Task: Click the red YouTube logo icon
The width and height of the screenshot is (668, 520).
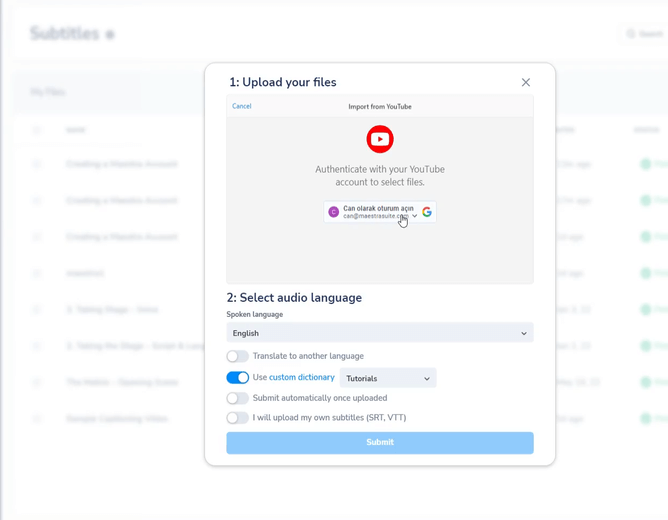Action: coord(380,139)
